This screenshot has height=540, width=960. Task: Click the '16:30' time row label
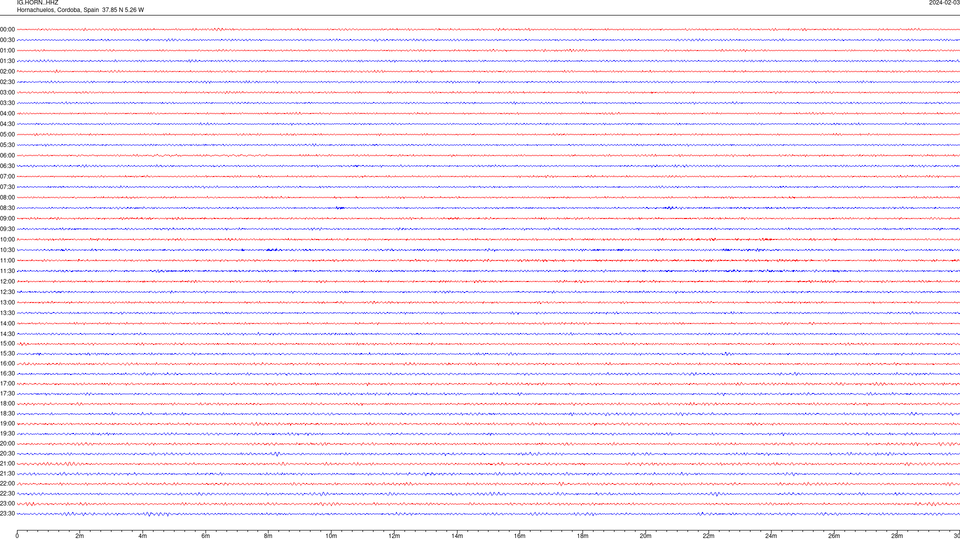[x=7, y=373]
